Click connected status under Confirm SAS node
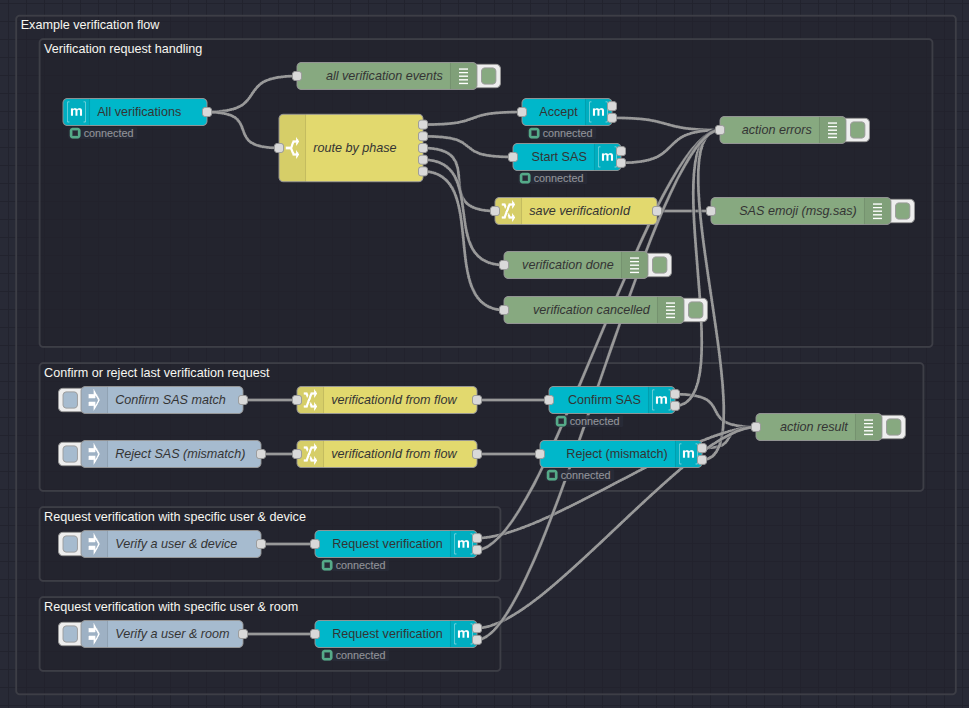The width and height of the screenshot is (969, 708). (x=588, y=421)
